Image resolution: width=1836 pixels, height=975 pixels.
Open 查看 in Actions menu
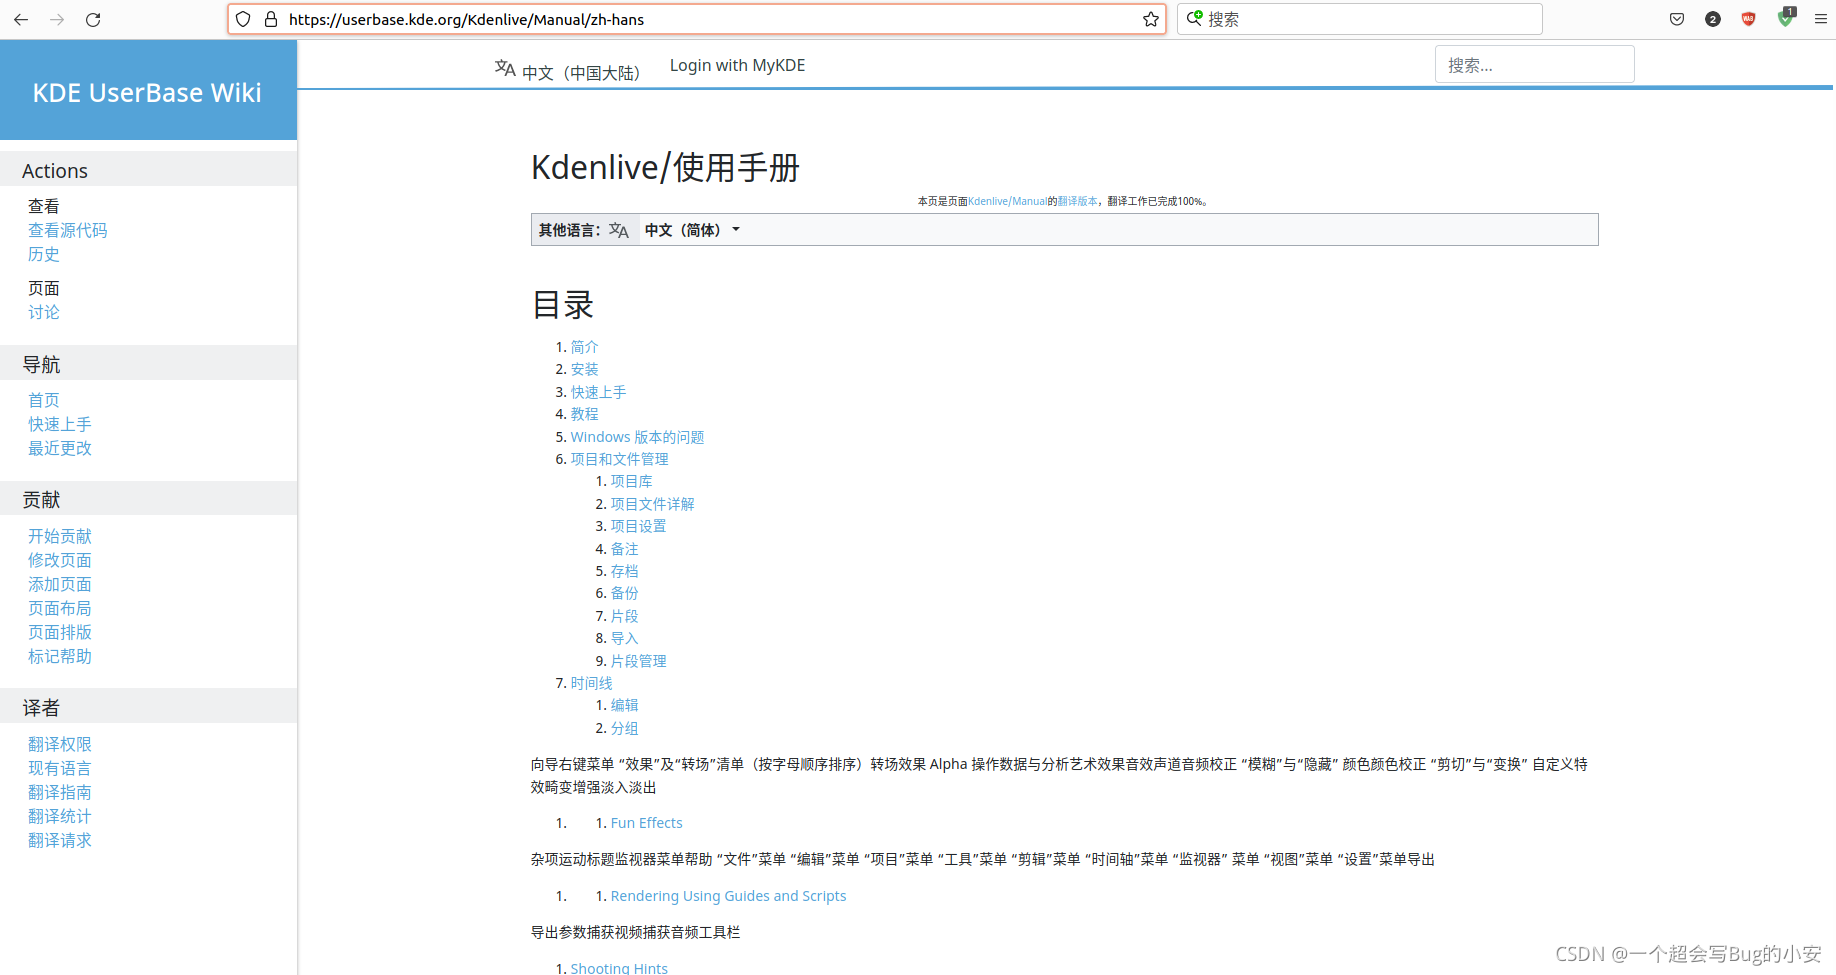click(x=44, y=206)
